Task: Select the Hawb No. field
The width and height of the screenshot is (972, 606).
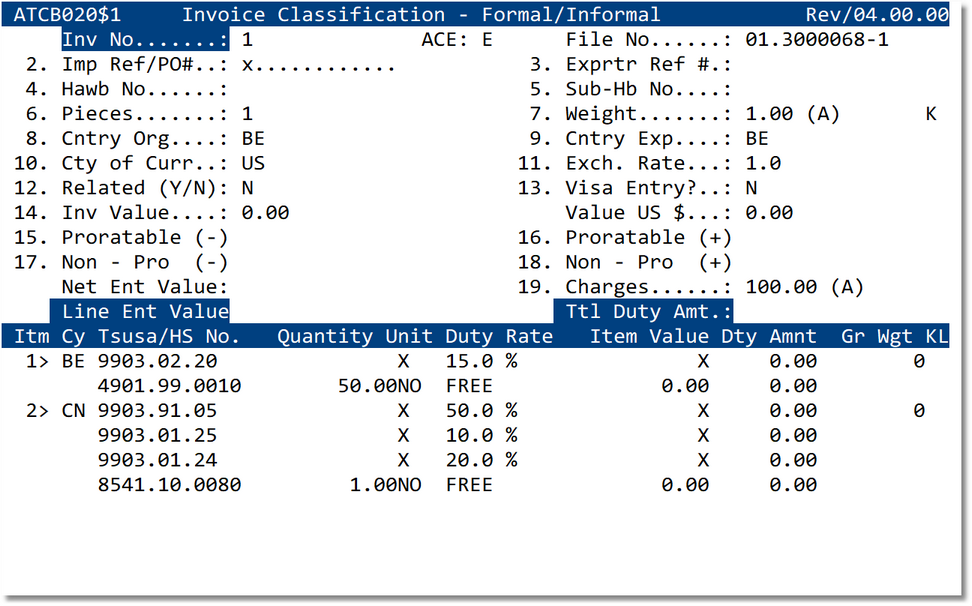Action: click(x=144, y=89)
